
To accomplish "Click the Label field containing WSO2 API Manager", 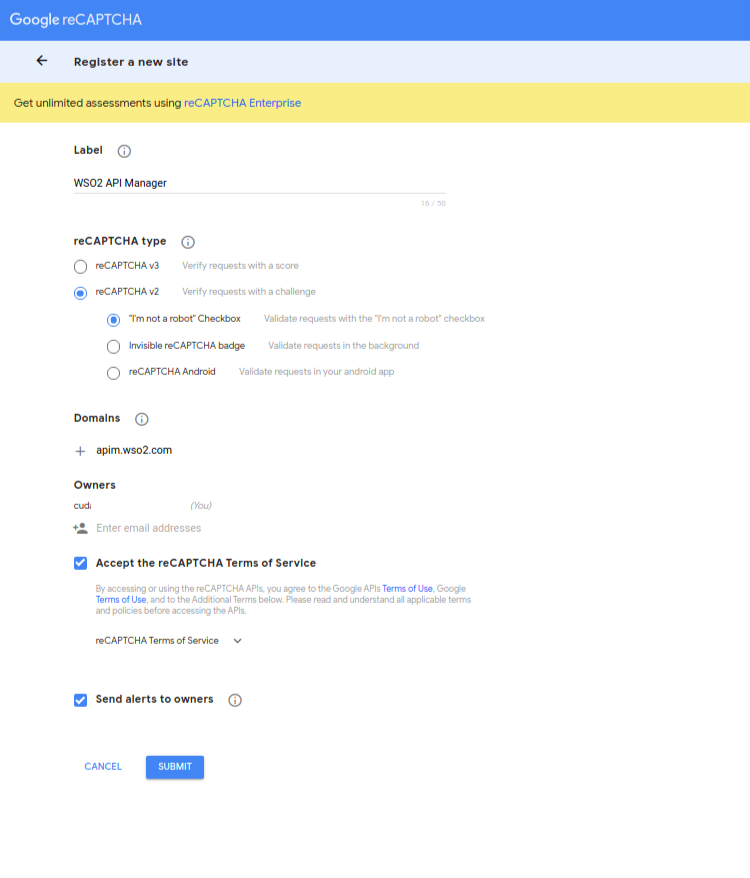I will pyautogui.click(x=260, y=183).
